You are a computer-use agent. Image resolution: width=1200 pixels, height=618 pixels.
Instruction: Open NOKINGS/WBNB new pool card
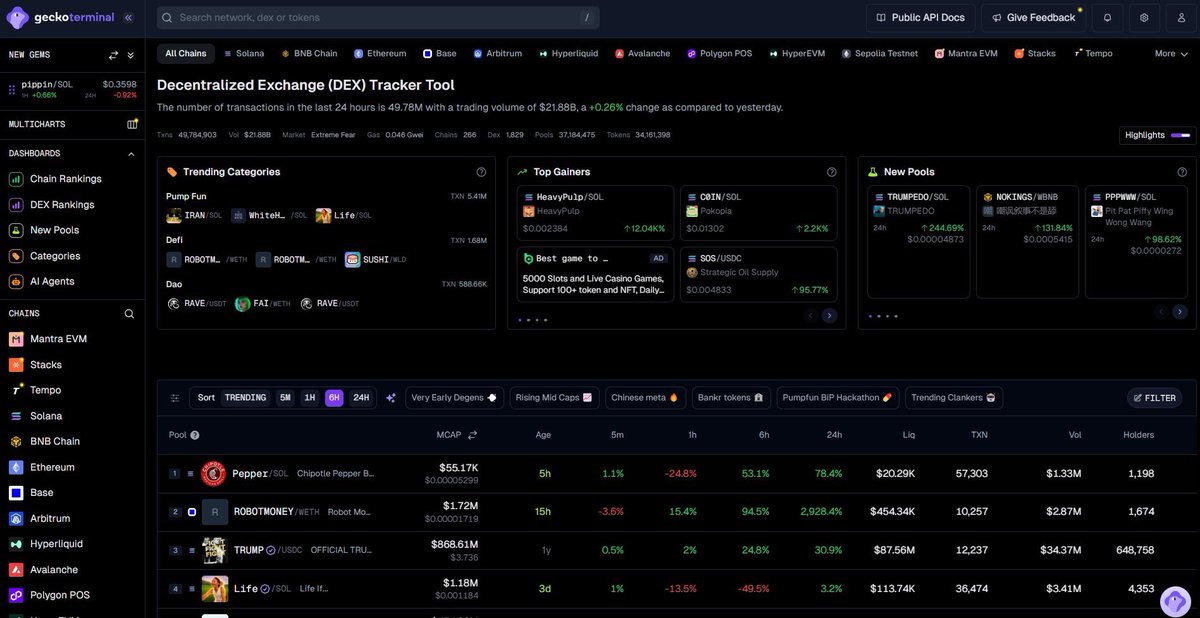(x=1027, y=241)
